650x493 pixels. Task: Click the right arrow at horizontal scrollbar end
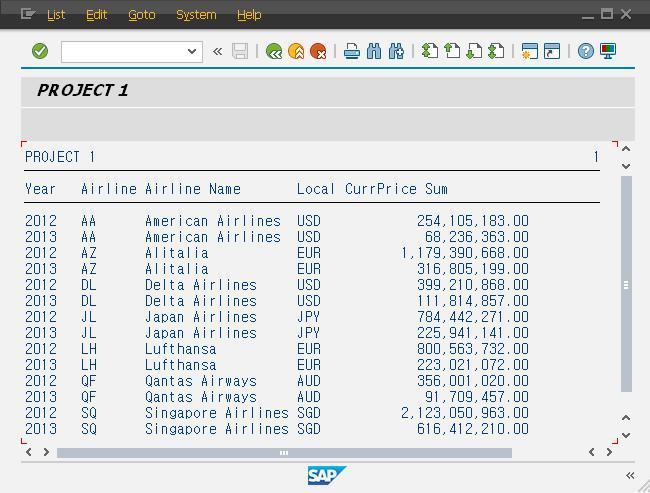coord(609,452)
